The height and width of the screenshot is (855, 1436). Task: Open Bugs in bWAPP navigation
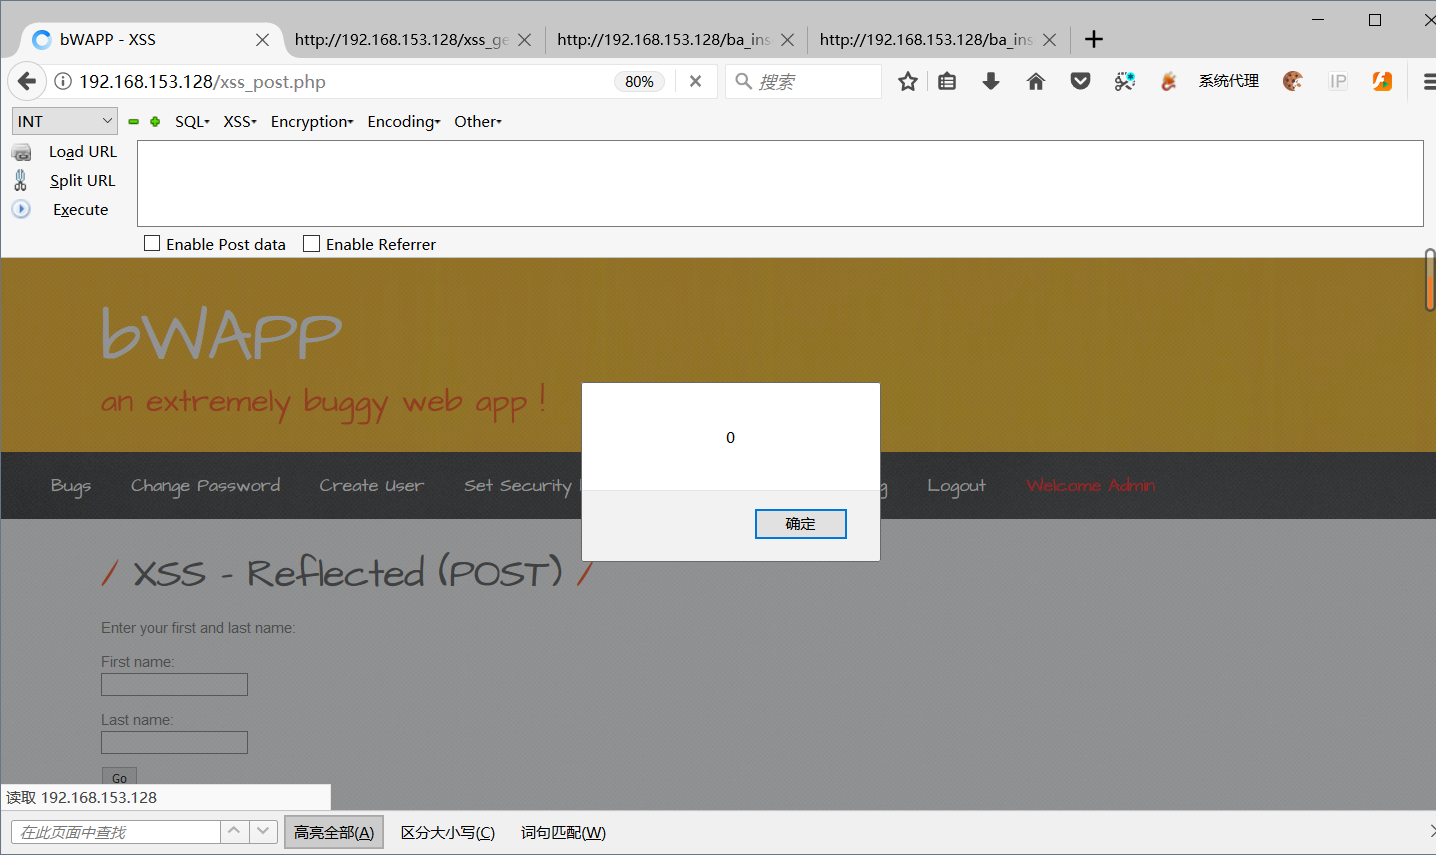(71, 486)
